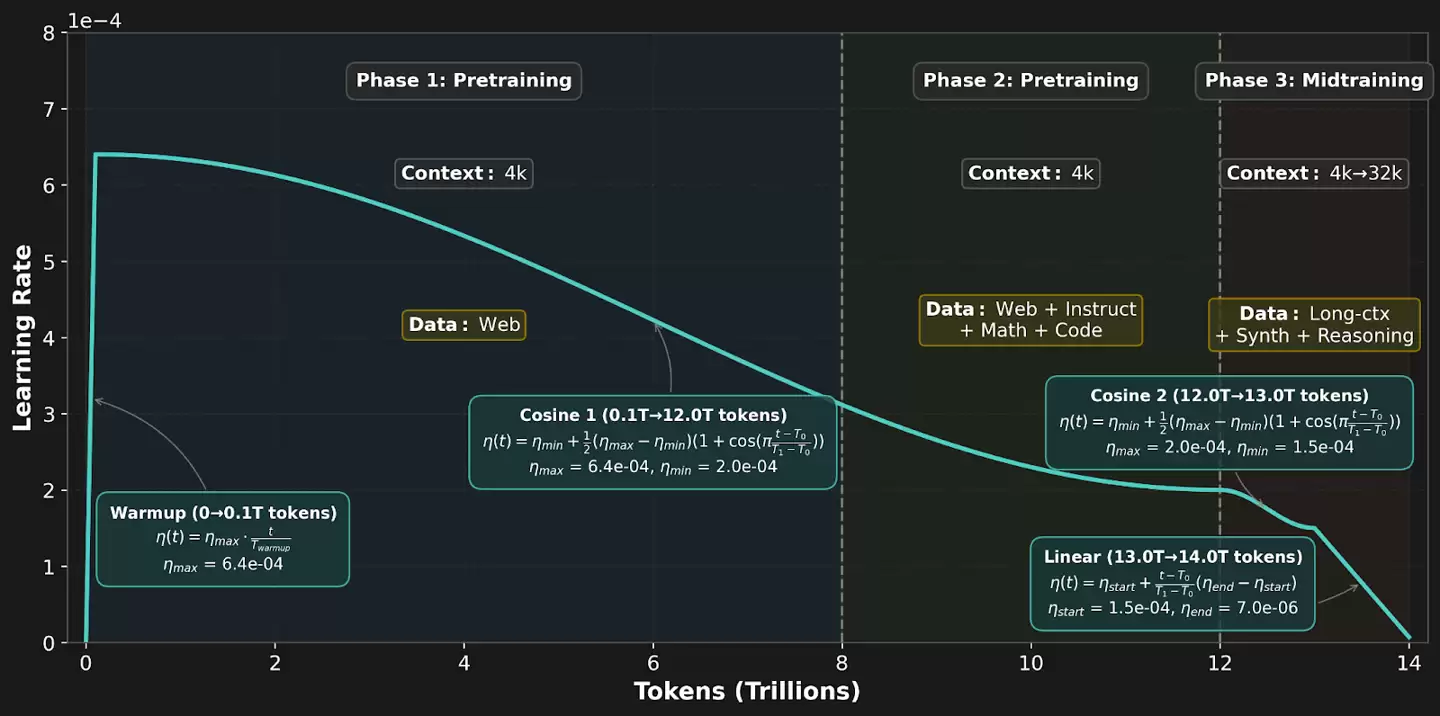Select the Data: Web label
The image size is (1440, 716).
(x=464, y=324)
